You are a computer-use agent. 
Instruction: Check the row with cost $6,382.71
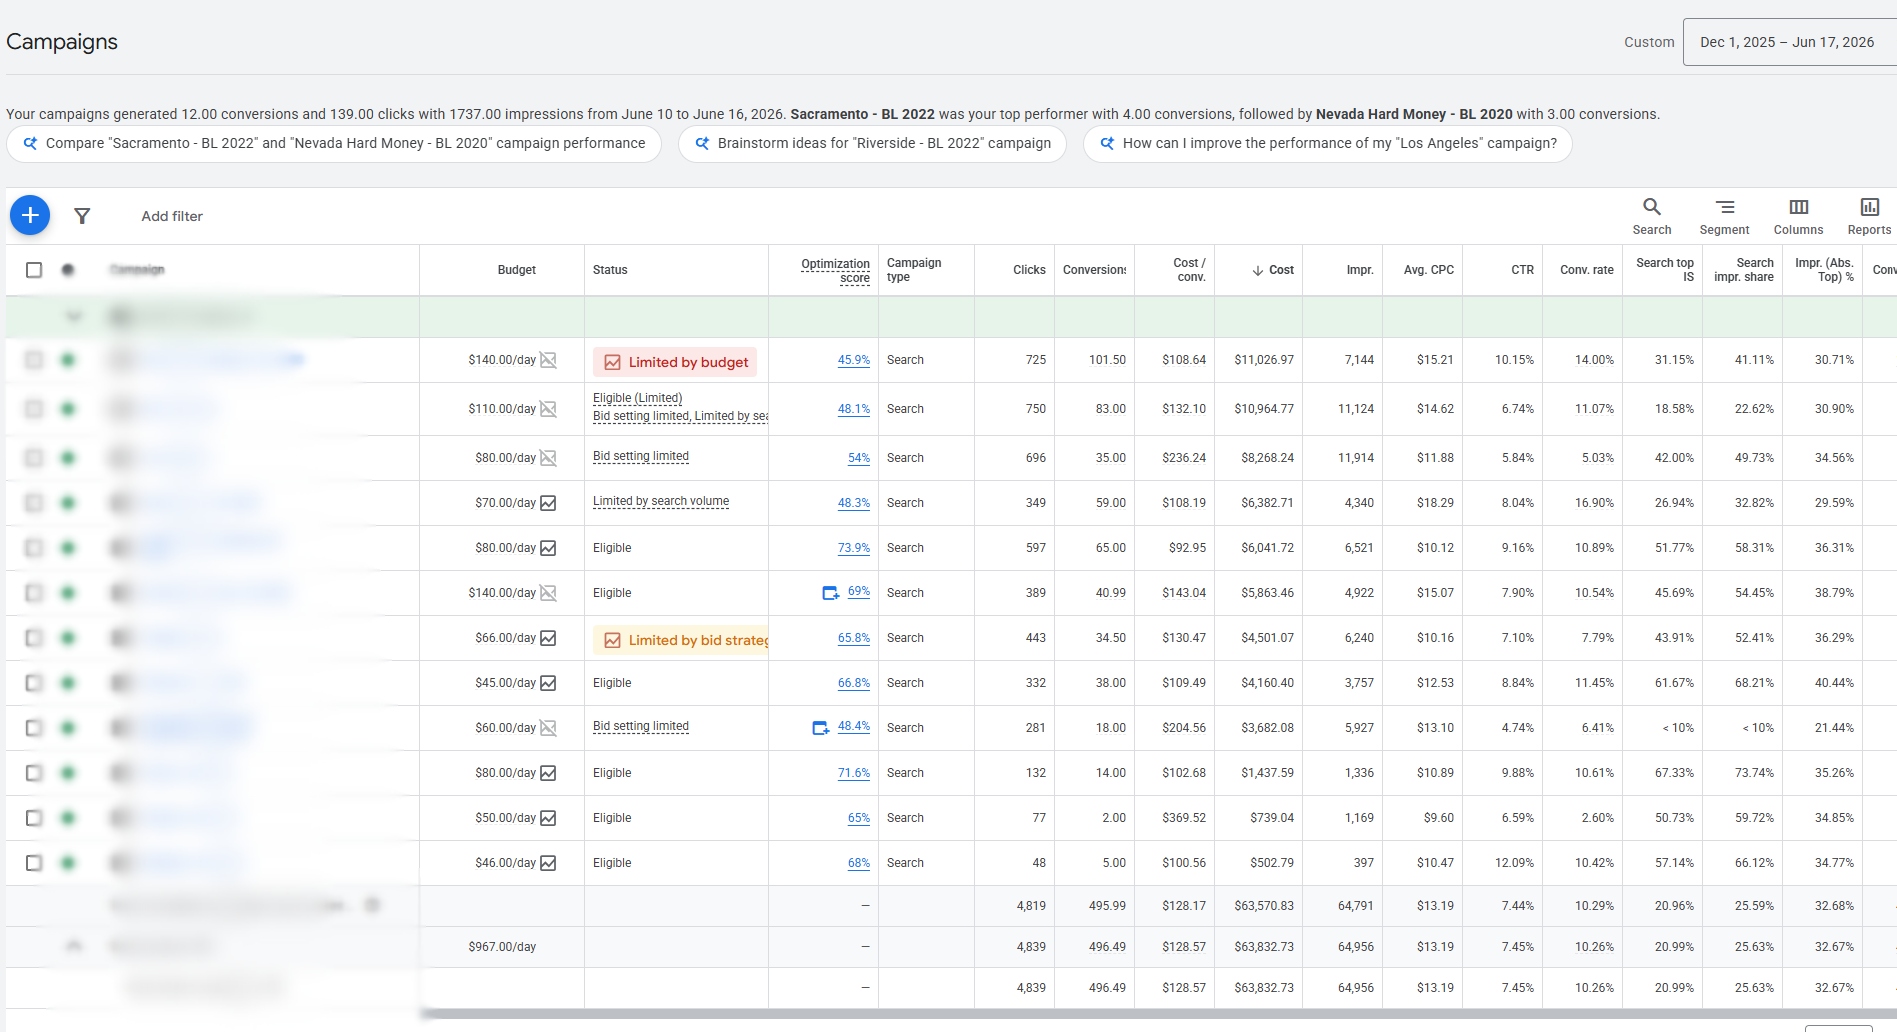pos(34,503)
